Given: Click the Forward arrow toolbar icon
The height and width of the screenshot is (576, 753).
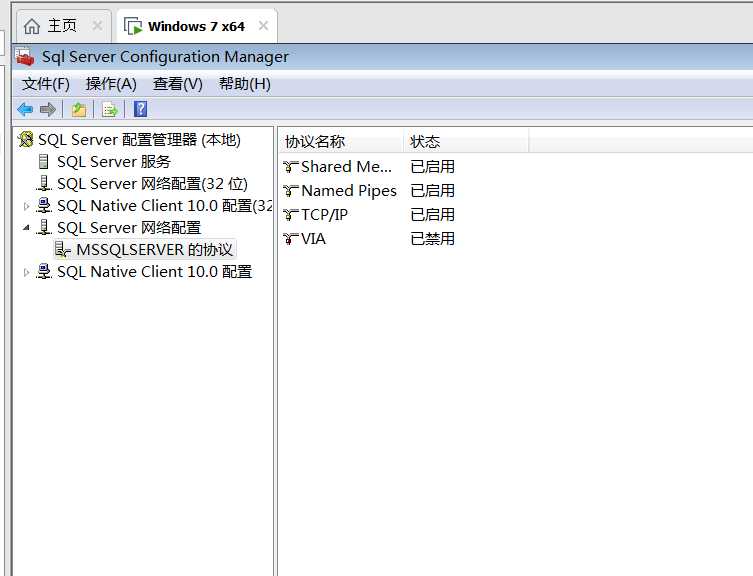Looking at the screenshot, I should click(x=48, y=110).
